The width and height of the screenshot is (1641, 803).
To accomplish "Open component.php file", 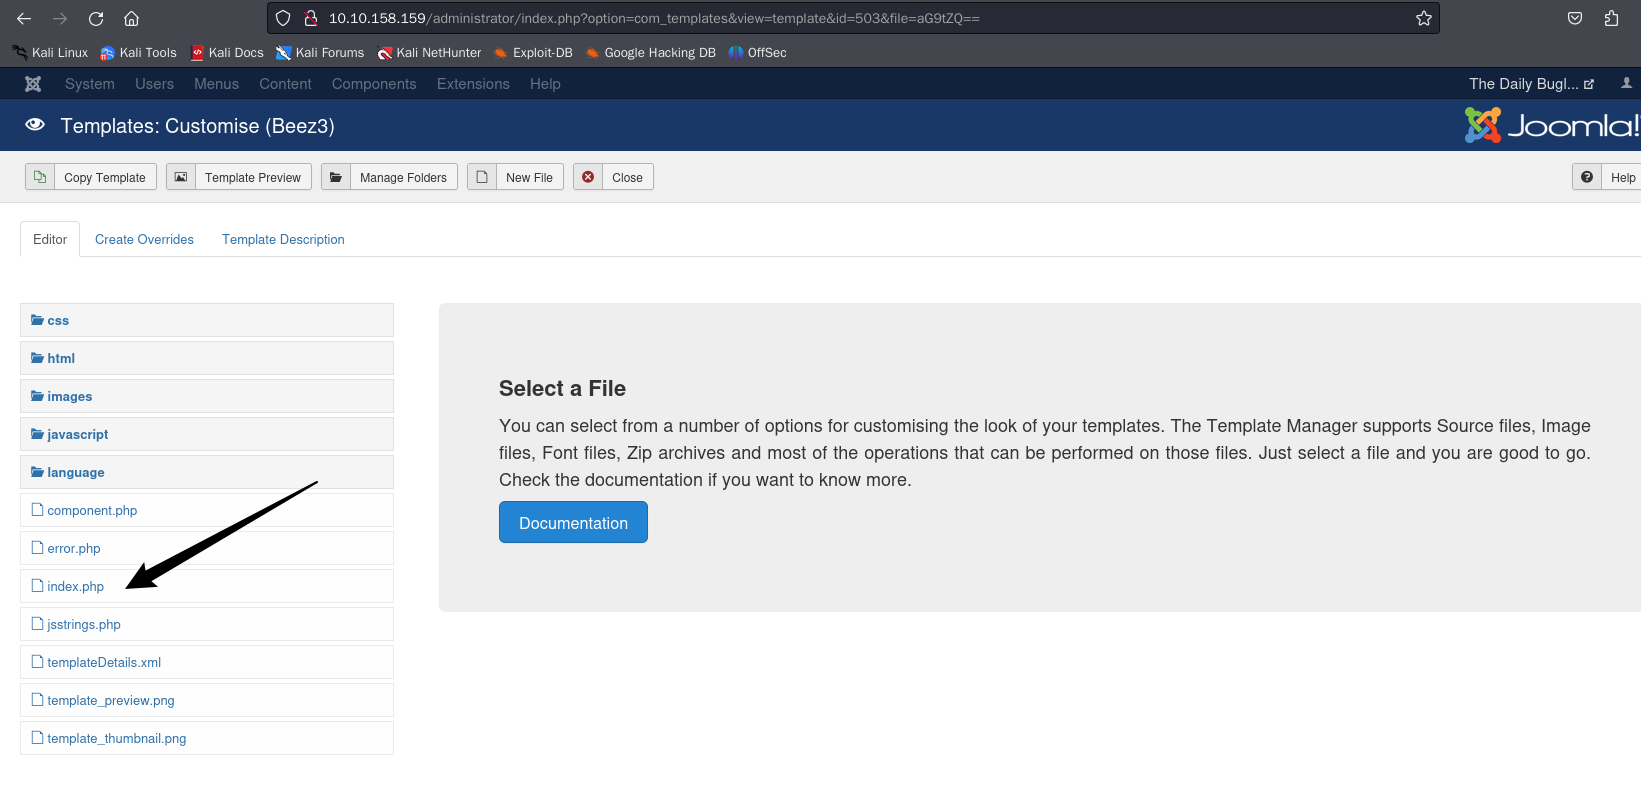I will click(207, 510).
